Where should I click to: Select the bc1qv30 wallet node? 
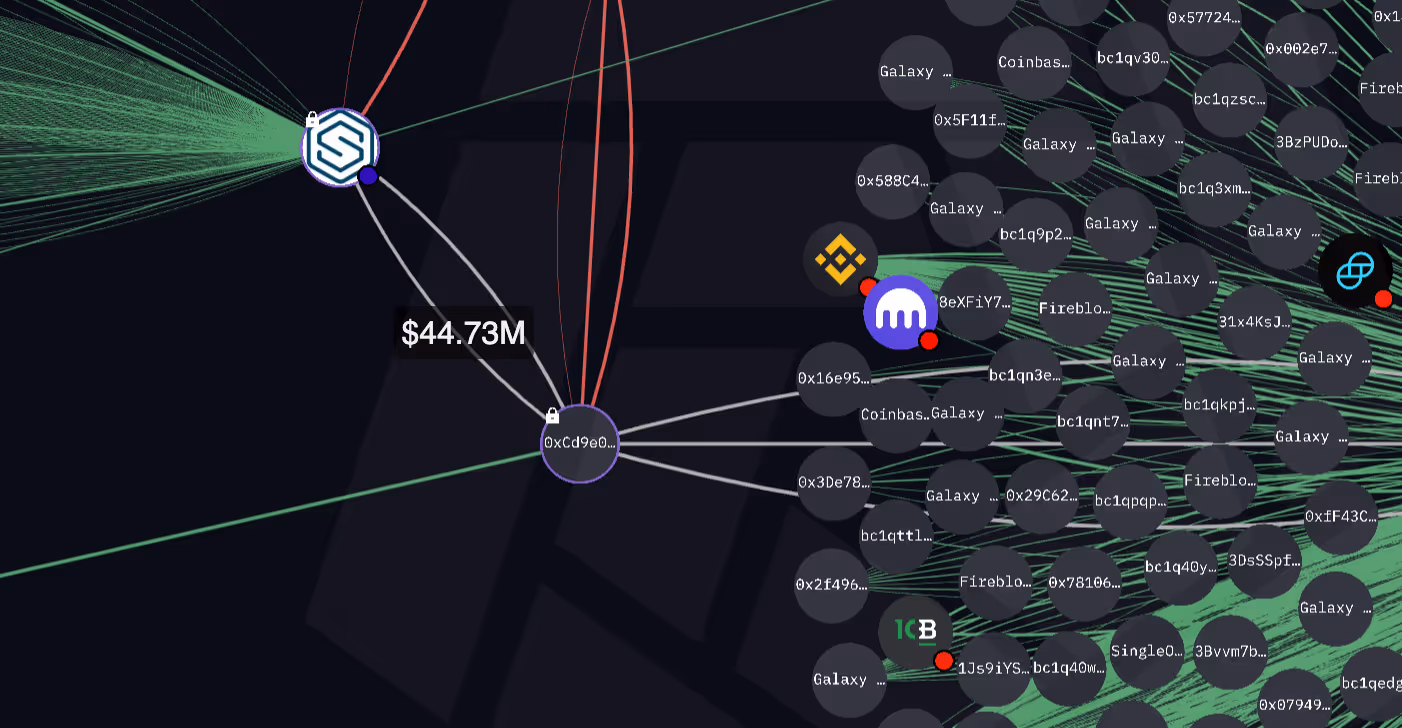coord(1131,58)
